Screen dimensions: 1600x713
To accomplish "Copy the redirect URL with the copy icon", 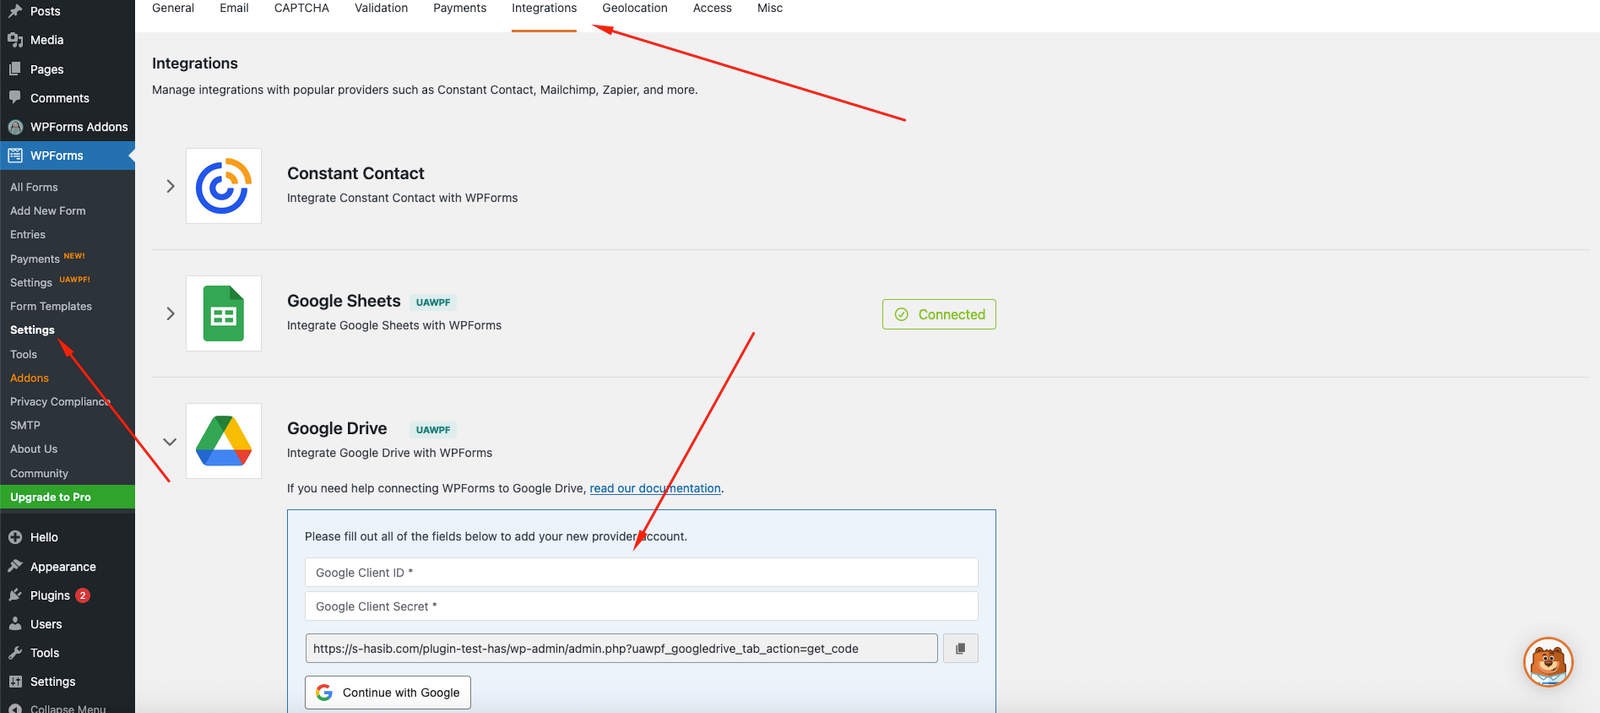I will pyautogui.click(x=960, y=648).
